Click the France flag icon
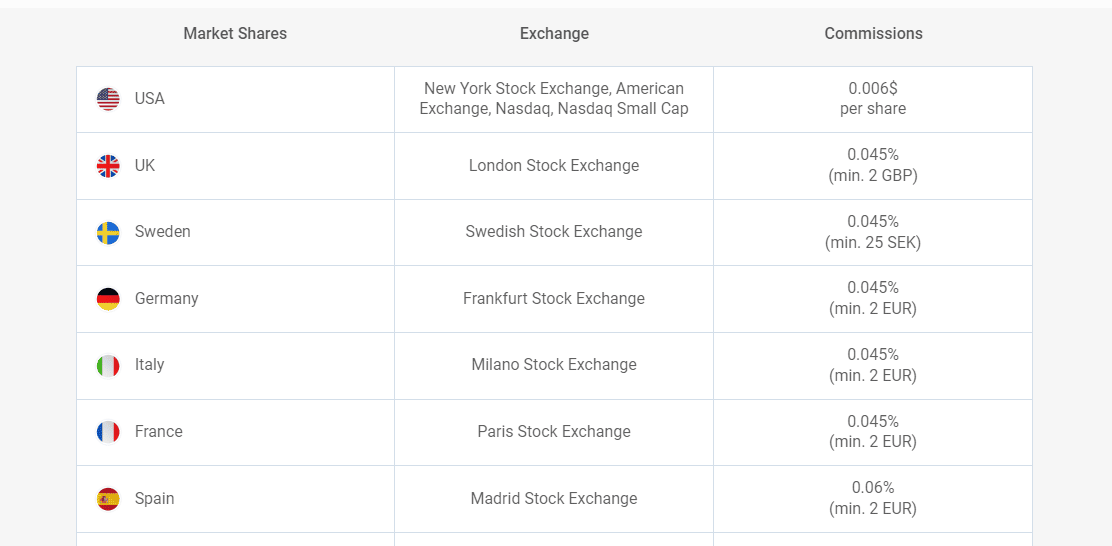The image size is (1112, 546). tap(108, 432)
